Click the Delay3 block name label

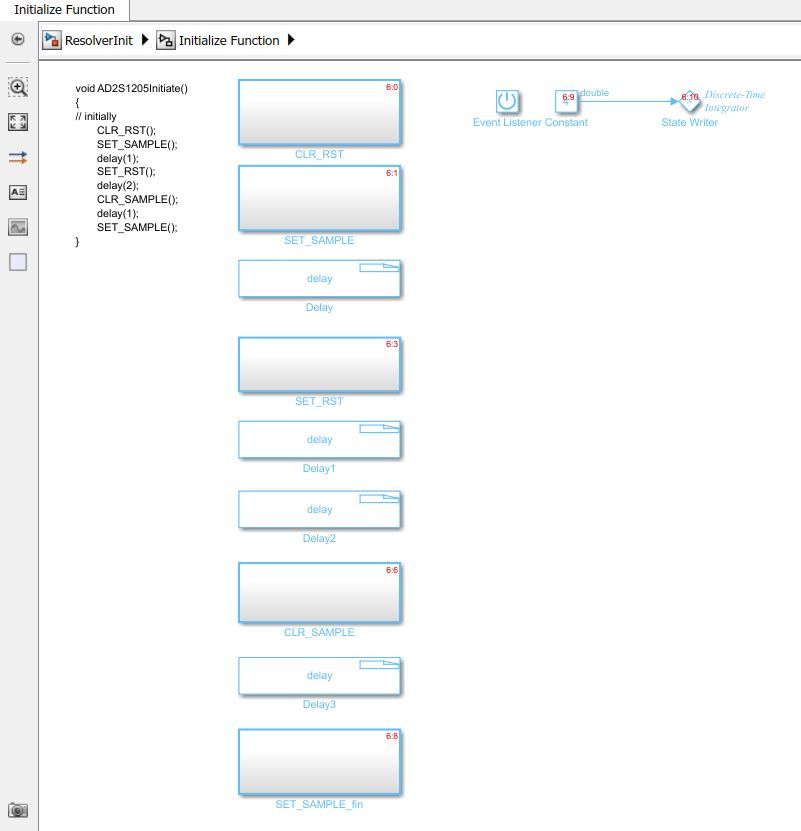pyautogui.click(x=319, y=704)
